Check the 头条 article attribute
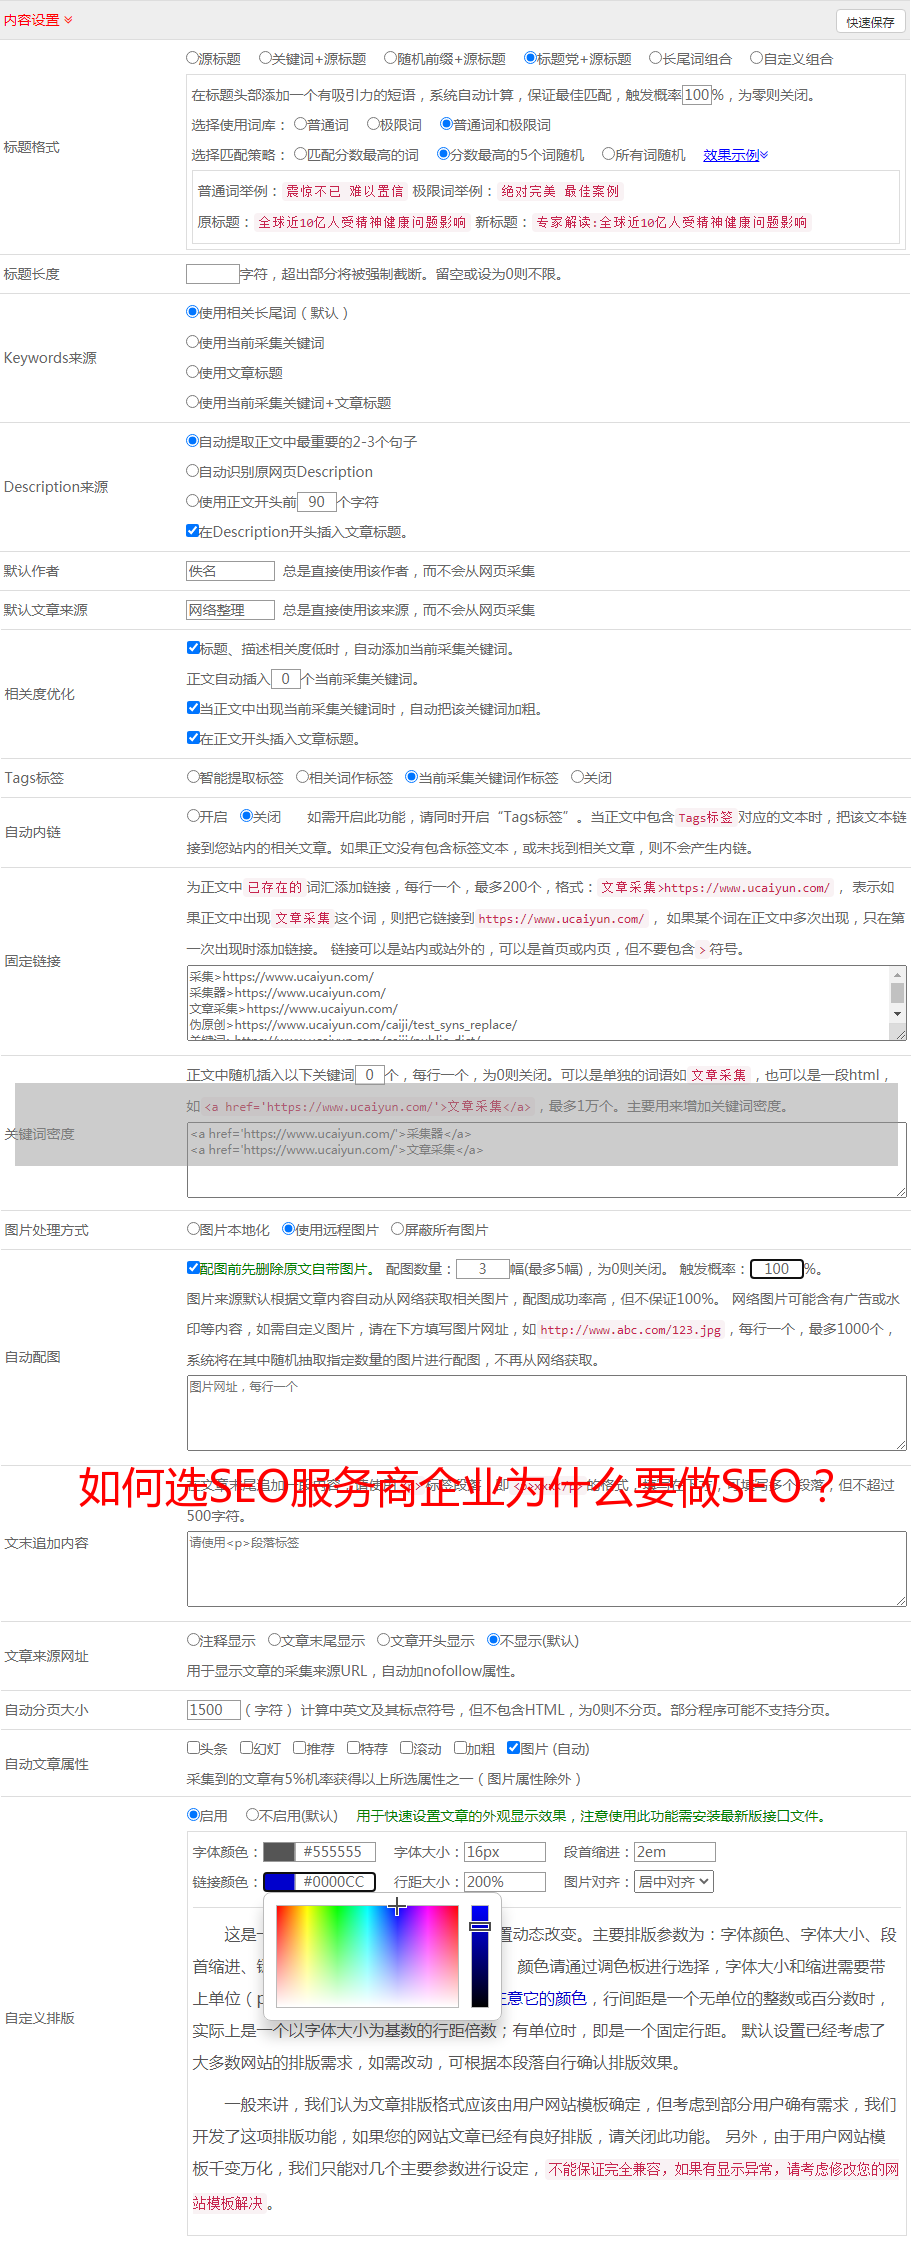The height and width of the screenshot is (2249, 912). tap(194, 1748)
